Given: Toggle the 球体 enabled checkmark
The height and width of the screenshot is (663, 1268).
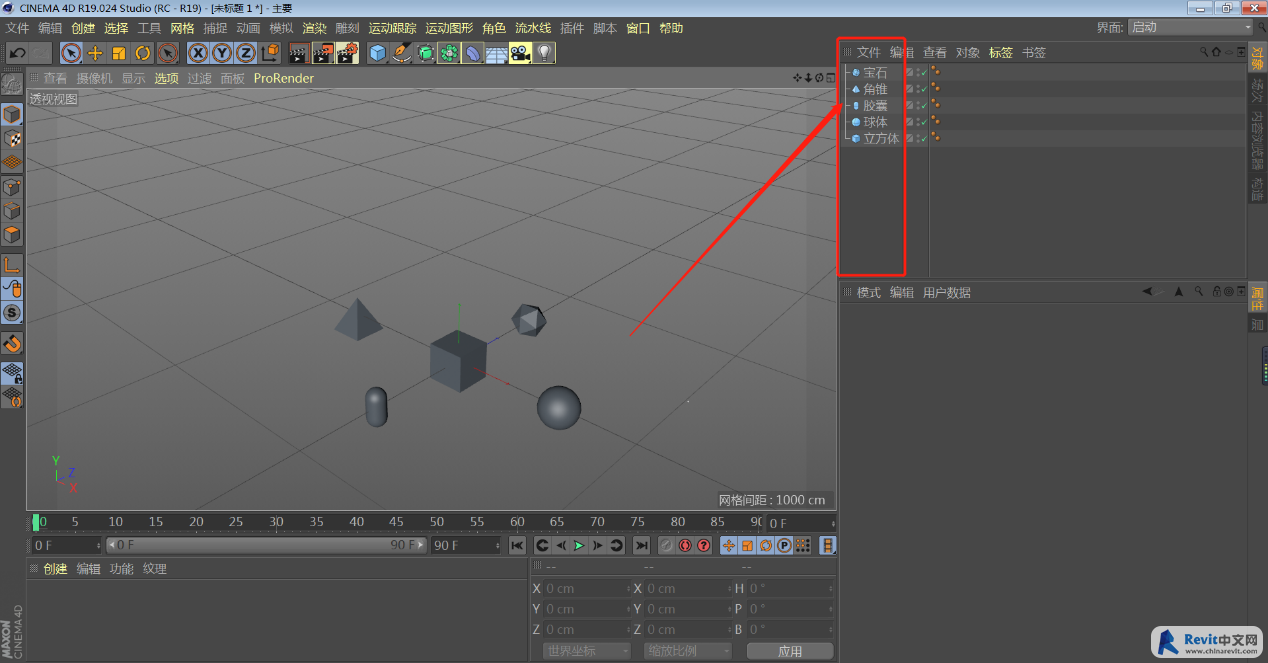Looking at the screenshot, I should pyautogui.click(x=923, y=122).
